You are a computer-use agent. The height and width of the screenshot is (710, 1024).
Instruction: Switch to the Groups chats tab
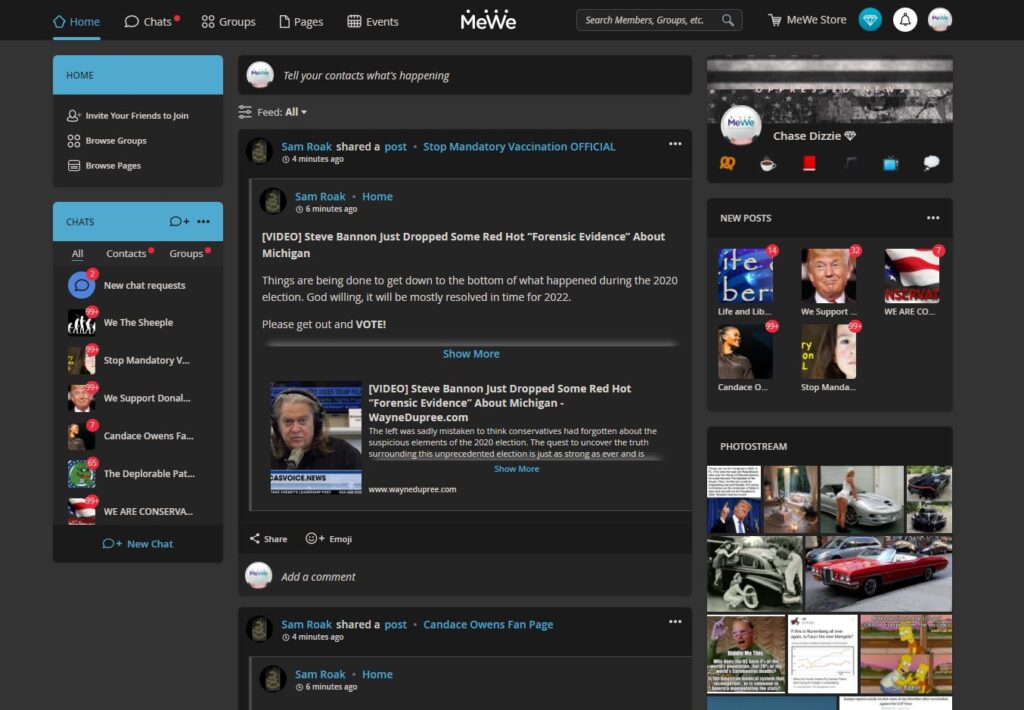tap(186, 253)
